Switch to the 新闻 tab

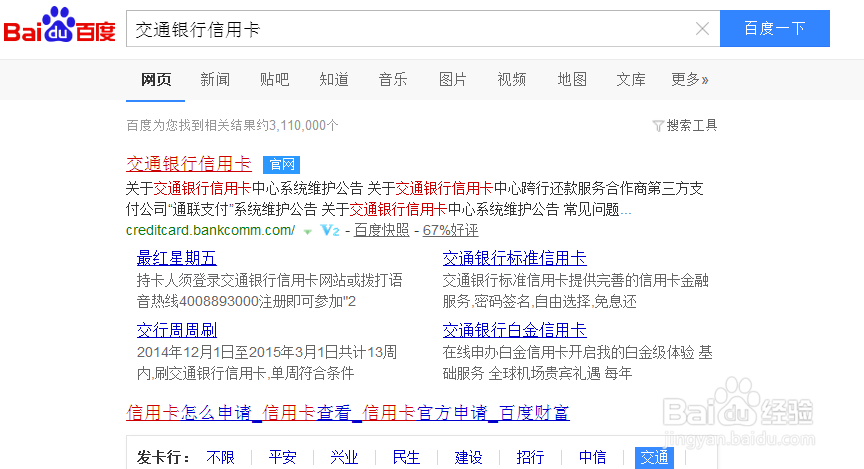click(215, 80)
